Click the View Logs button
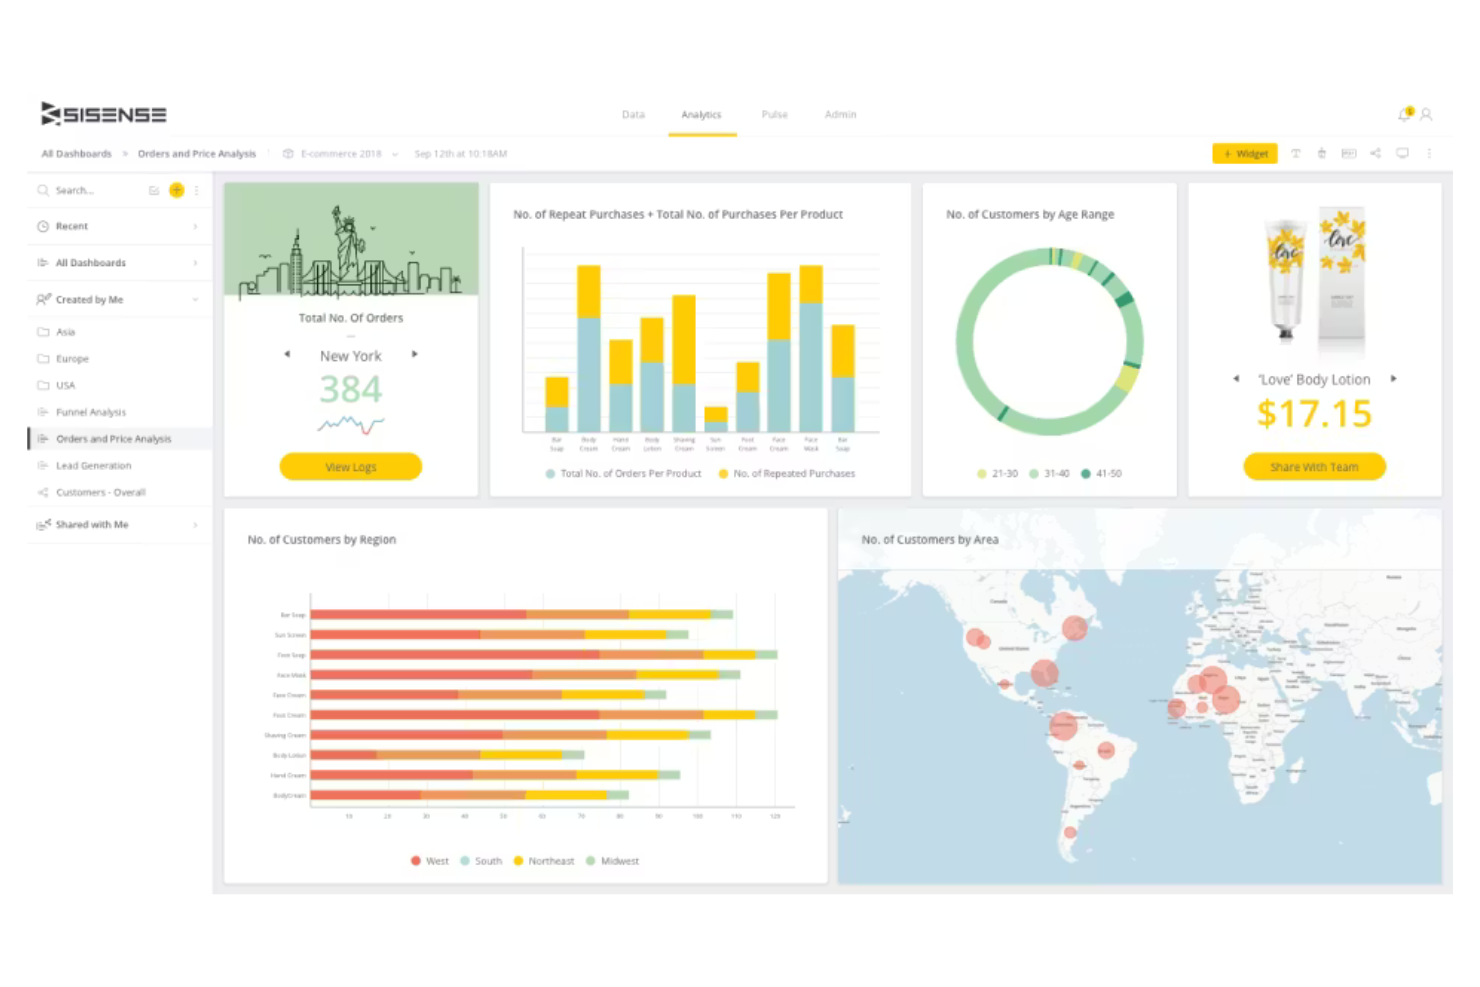Viewport: 1480px width, 987px height. coord(350,466)
